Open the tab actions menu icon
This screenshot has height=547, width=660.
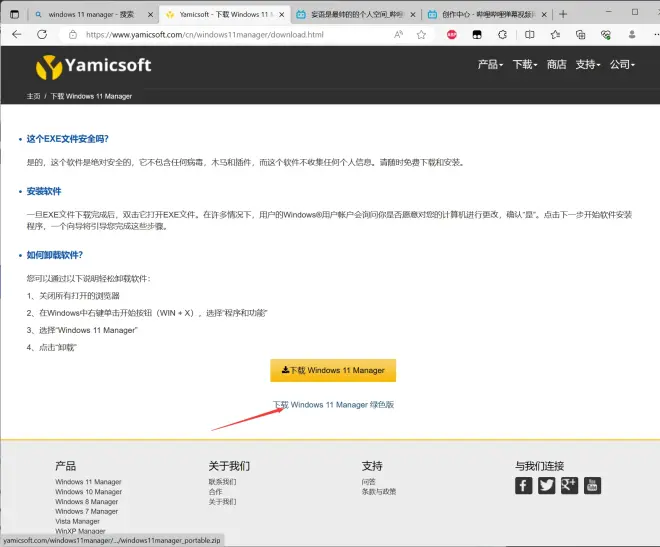coord(14,14)
